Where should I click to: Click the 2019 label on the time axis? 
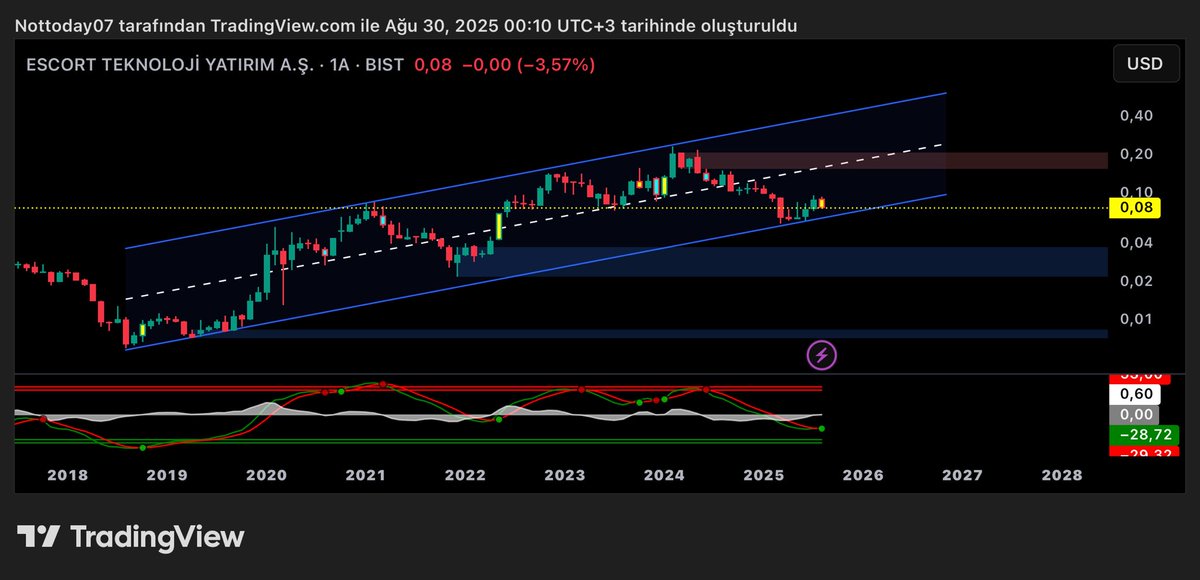click(167, 476)
